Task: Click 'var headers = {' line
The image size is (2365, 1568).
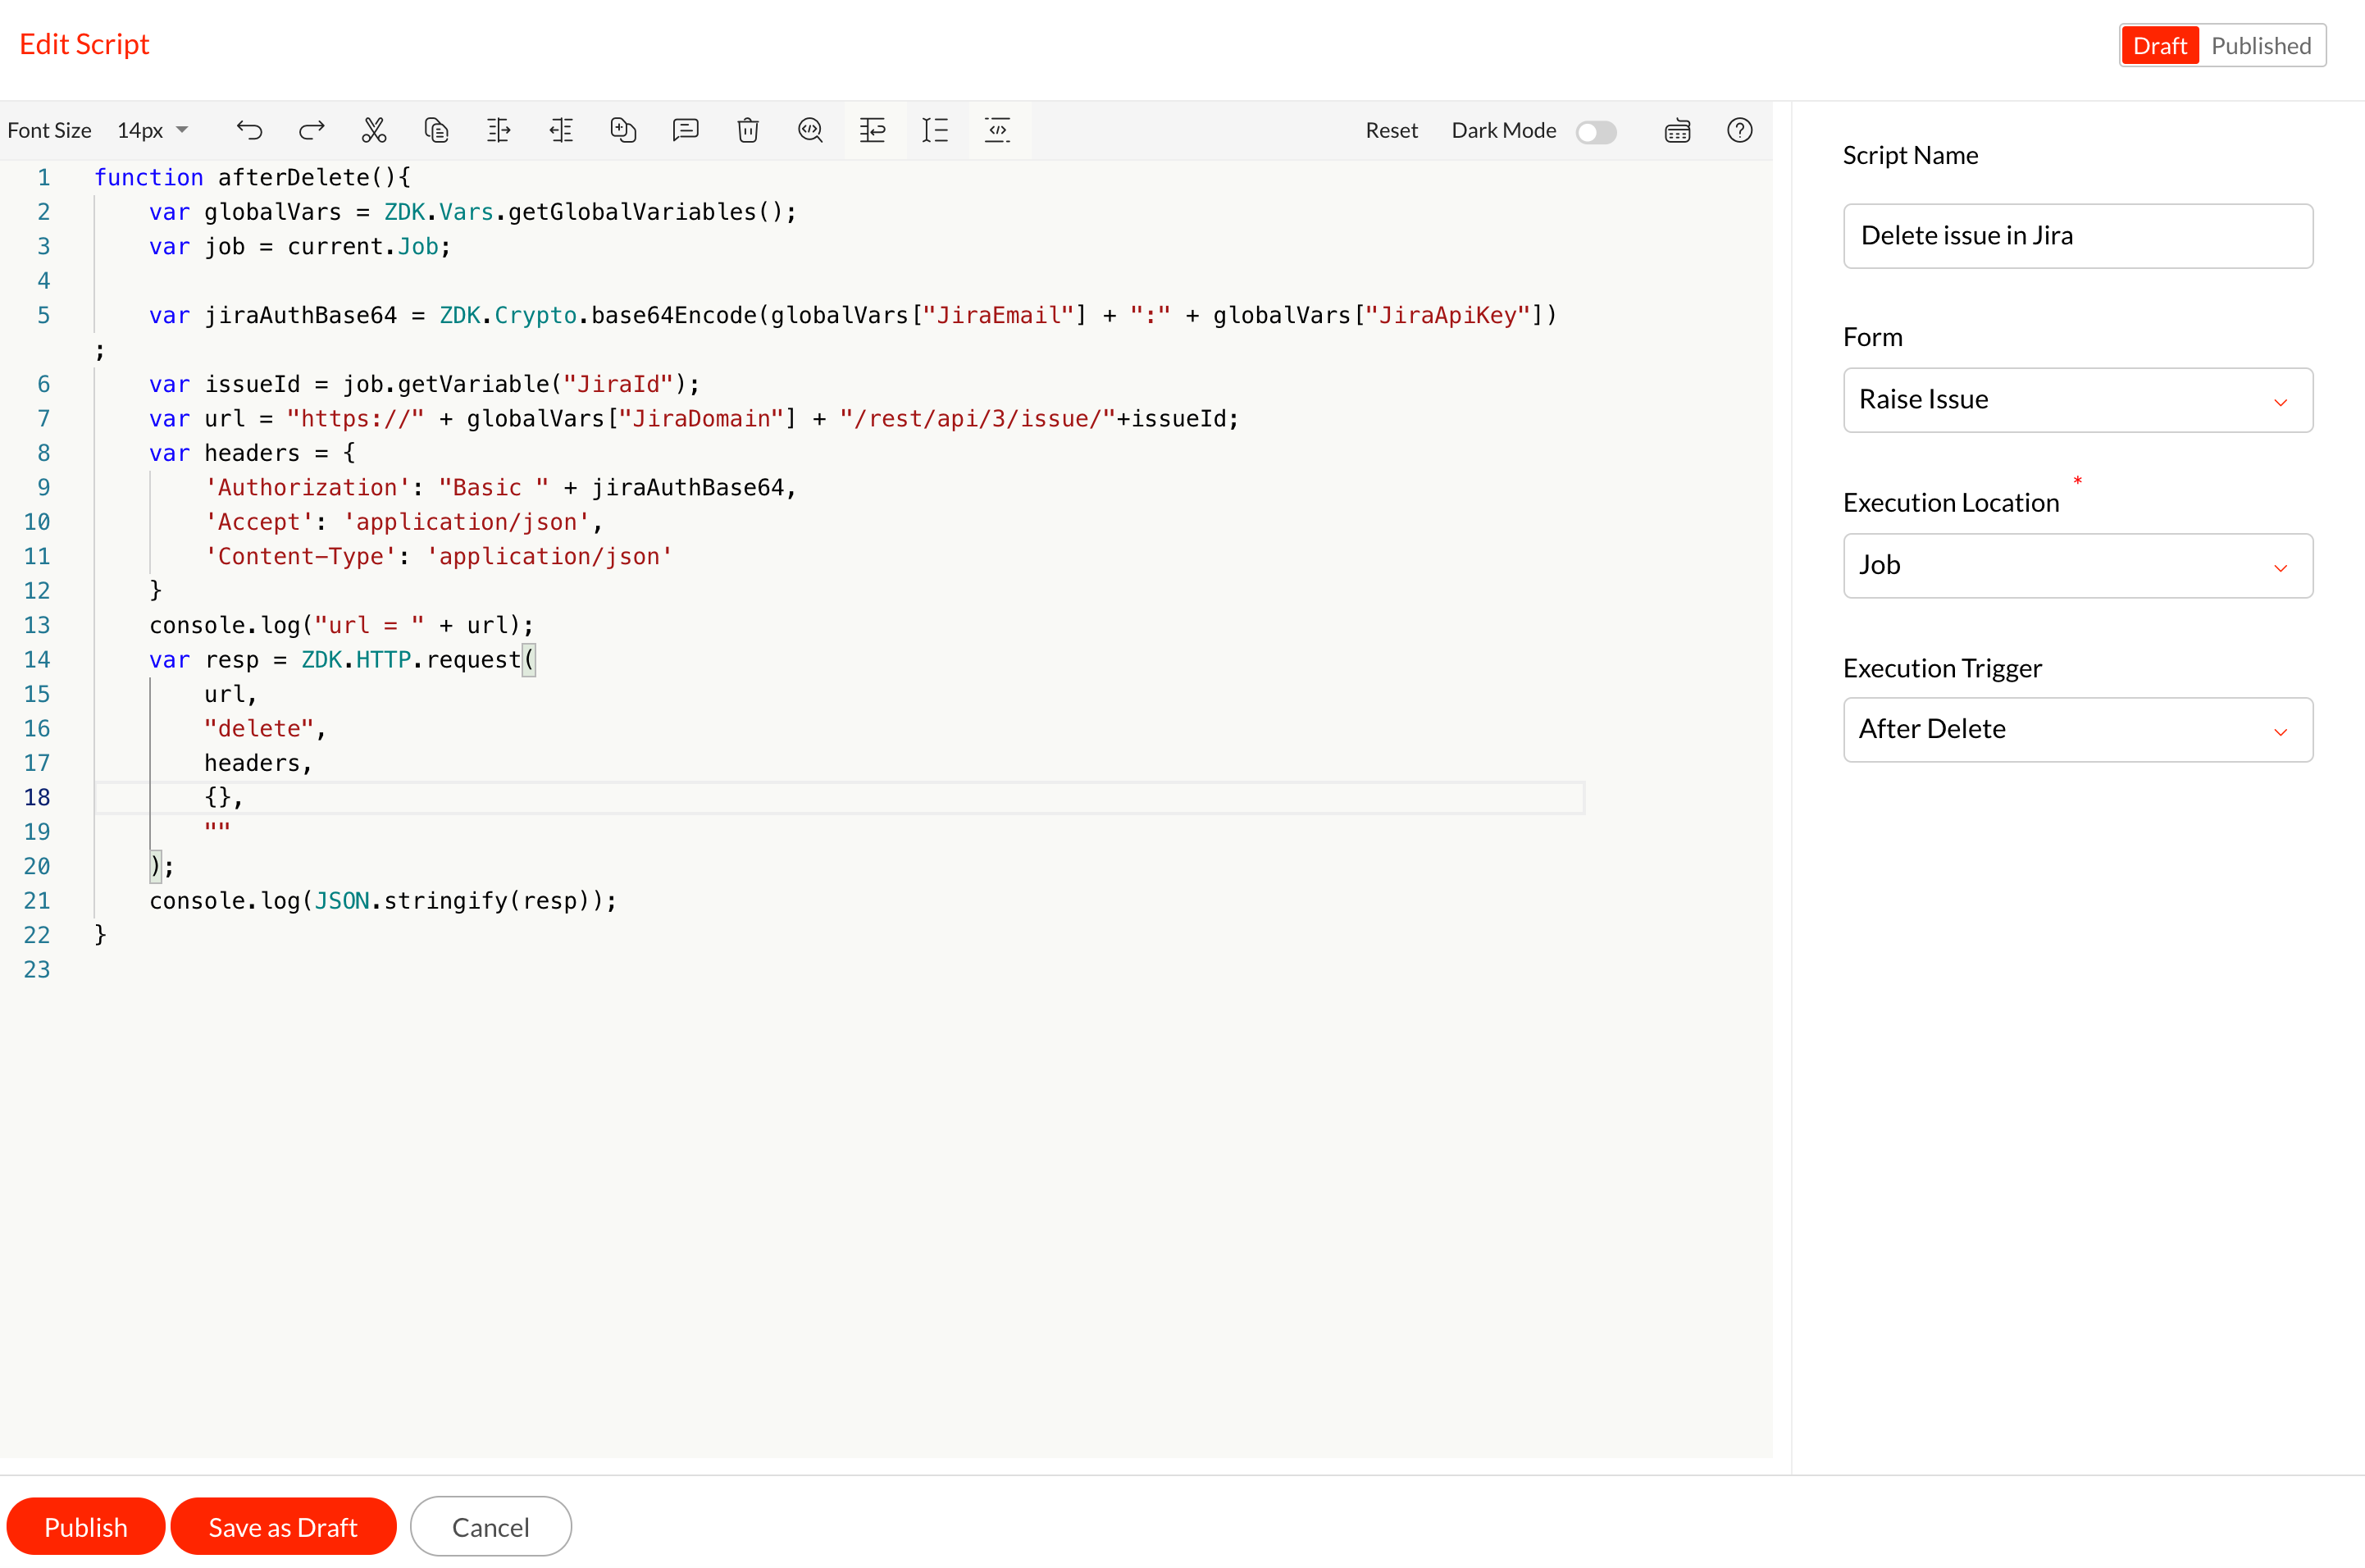Action: (x=252, y=453)
